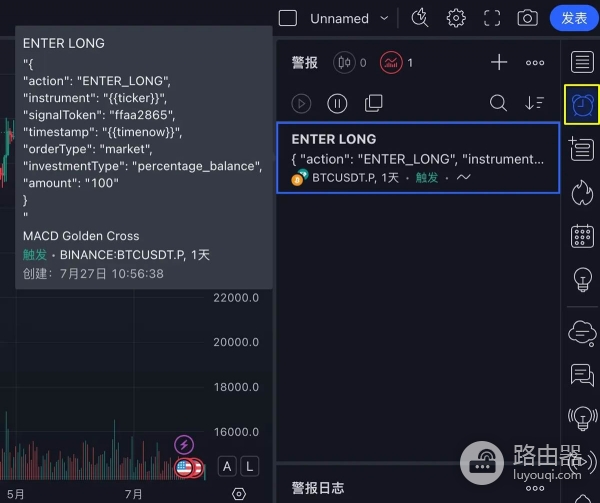Click the 7月 time axis label

click(133, 494)
